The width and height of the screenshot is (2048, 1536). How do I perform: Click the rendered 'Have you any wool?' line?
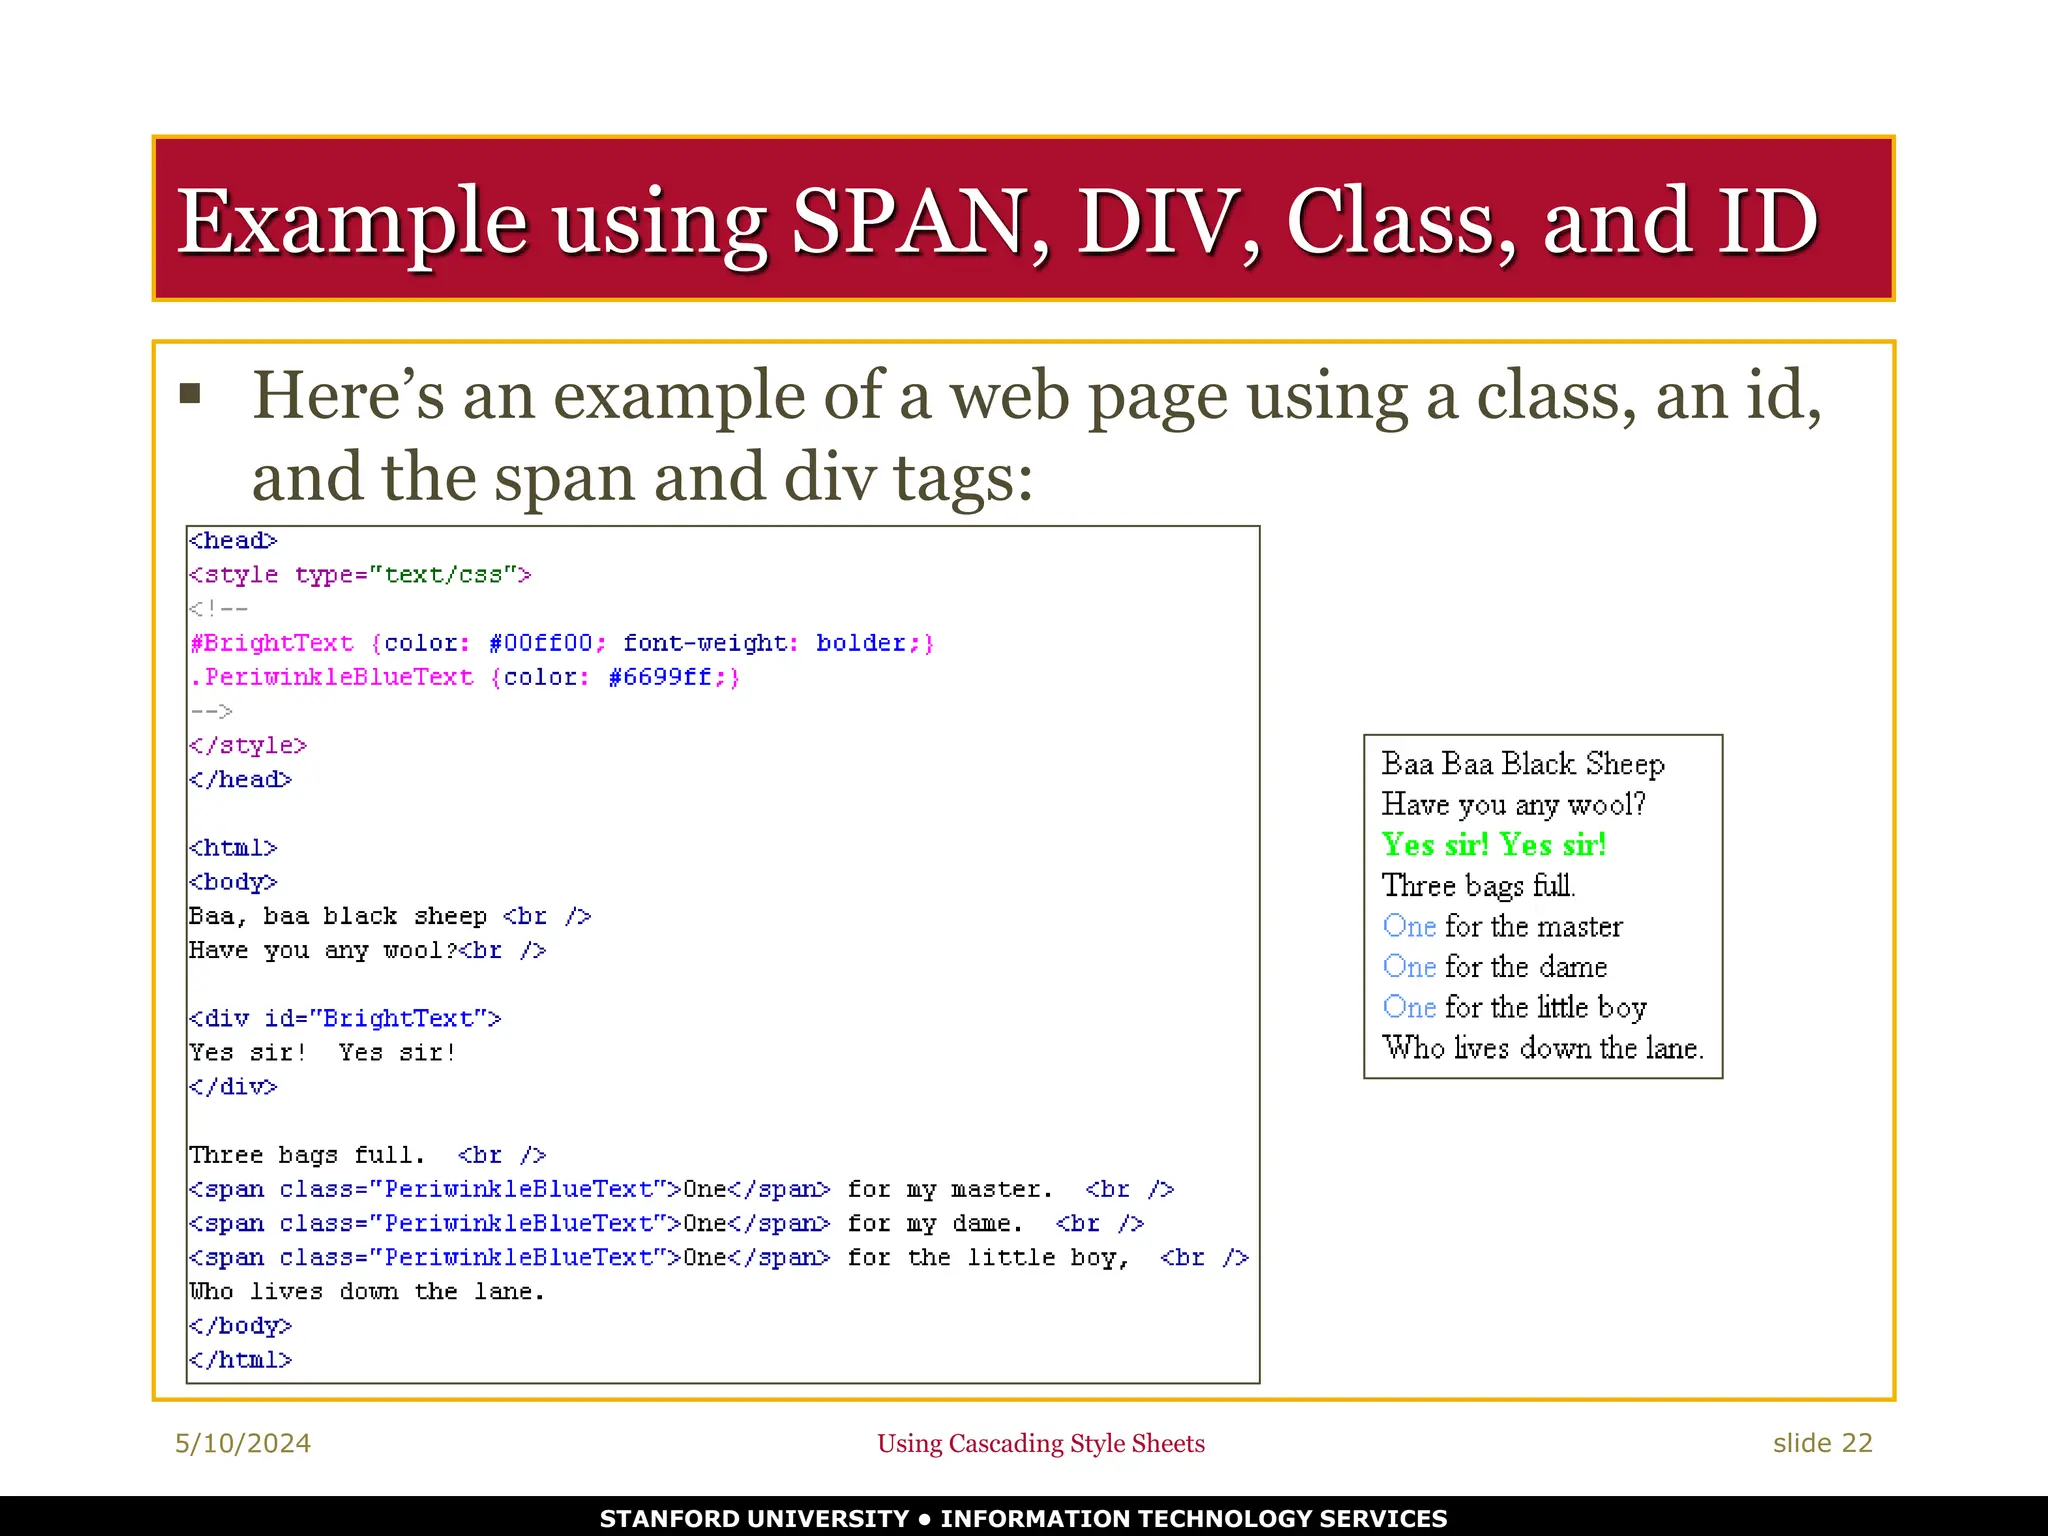1513,805
